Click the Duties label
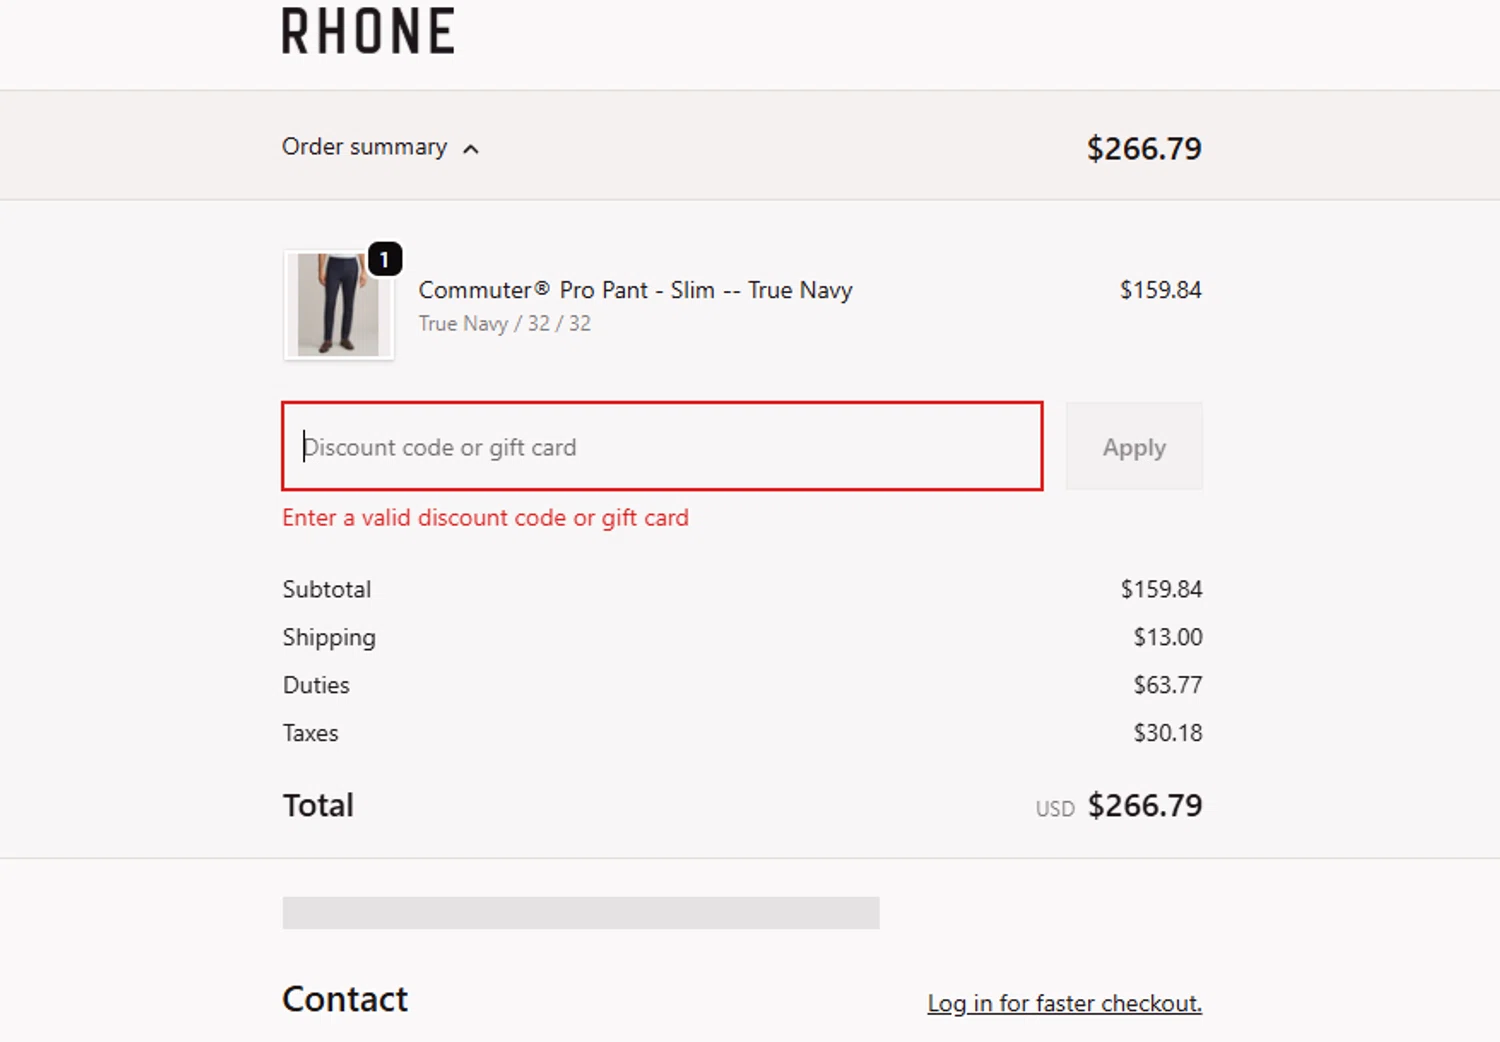Screen dimensions: 1500x1042 pyautogui.click(x=316, y=685)
